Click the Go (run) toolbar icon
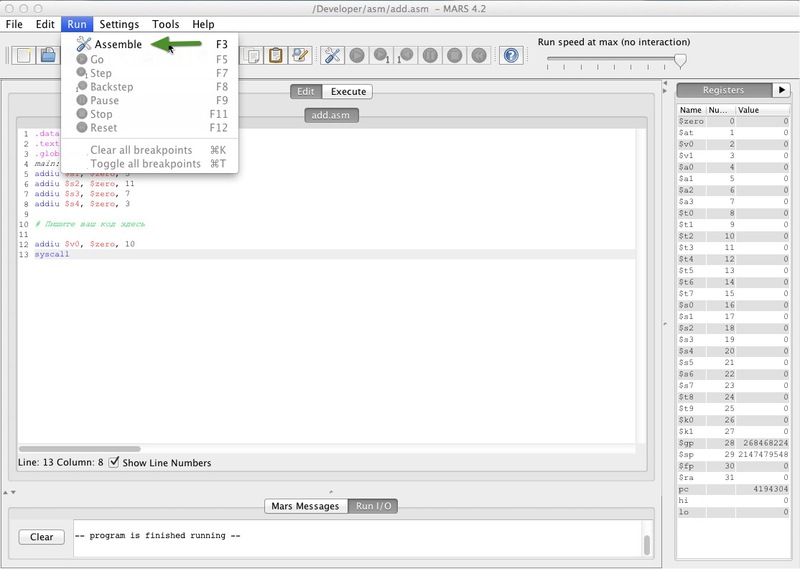Image resolution: width=800 pixels, height=569 pixels. 357,55
